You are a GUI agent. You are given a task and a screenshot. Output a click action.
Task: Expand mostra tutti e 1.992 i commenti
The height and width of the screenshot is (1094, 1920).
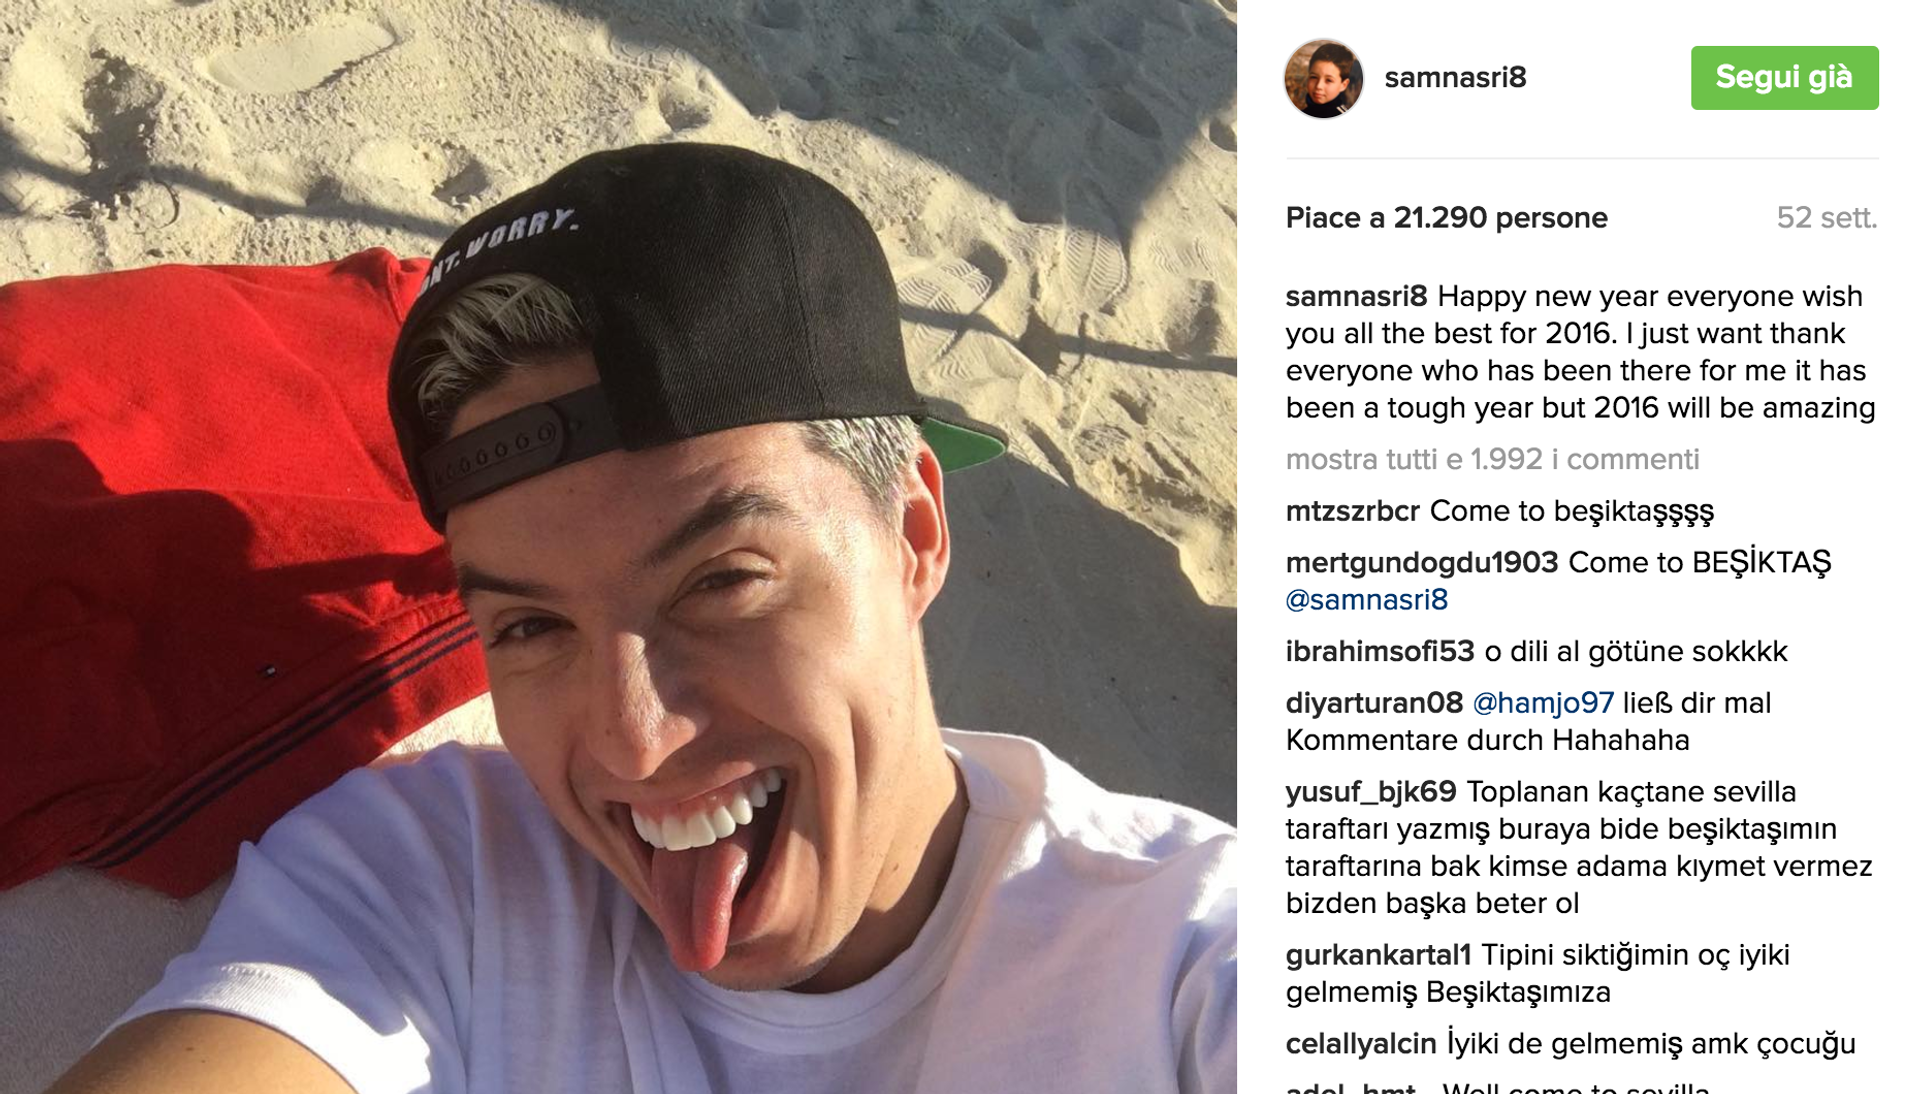point(1492,459)
